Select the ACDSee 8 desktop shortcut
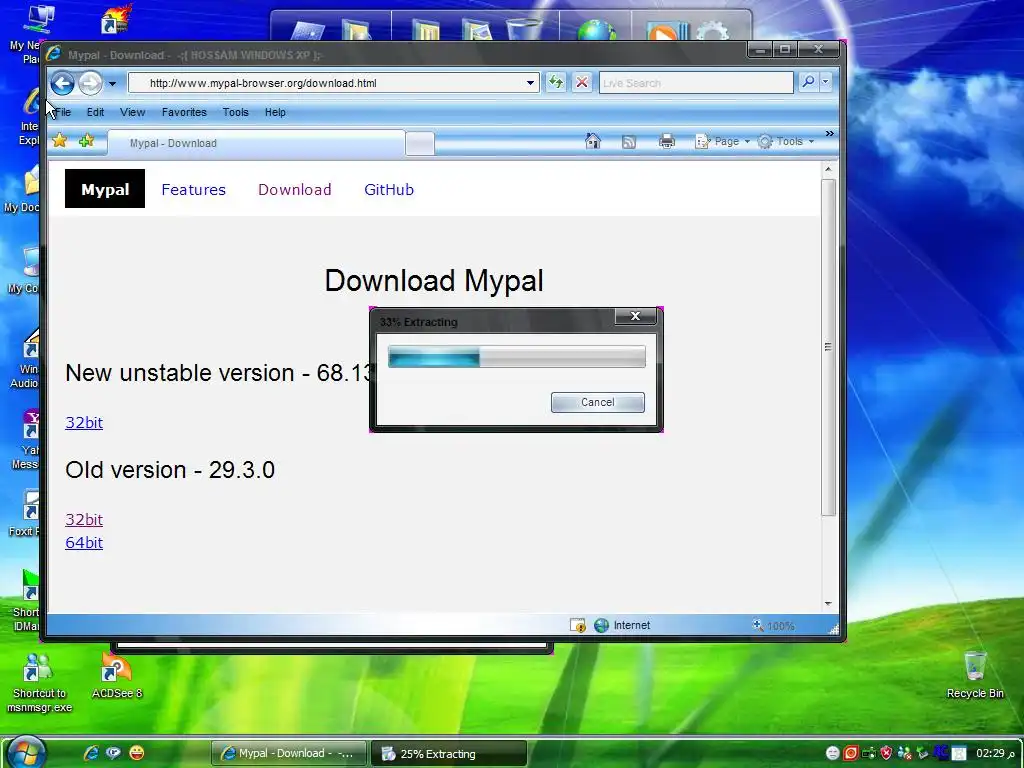 tap(117, 677)
